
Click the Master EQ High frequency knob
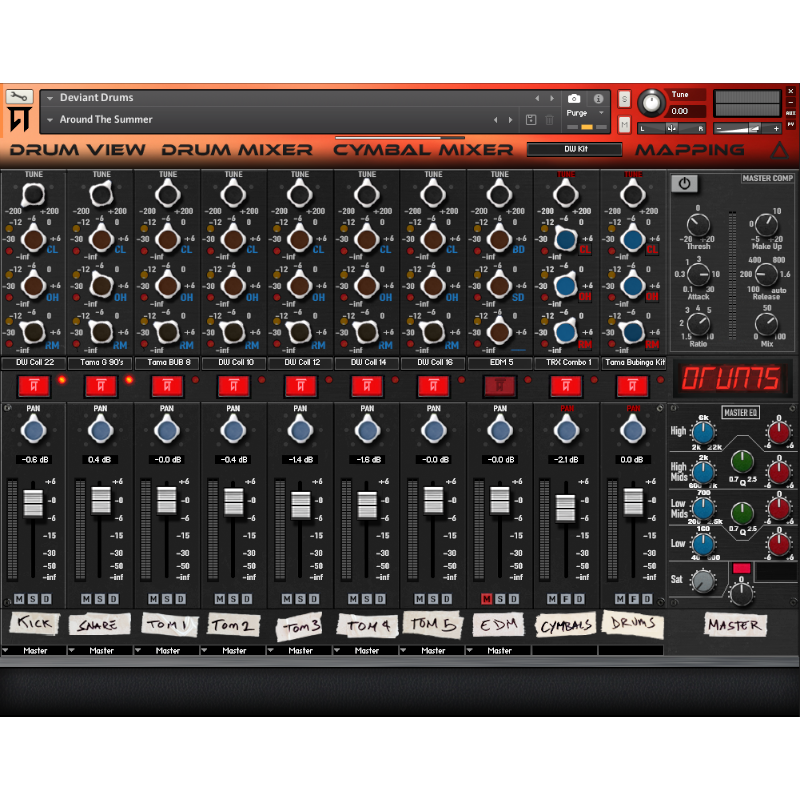click(703, 433)
